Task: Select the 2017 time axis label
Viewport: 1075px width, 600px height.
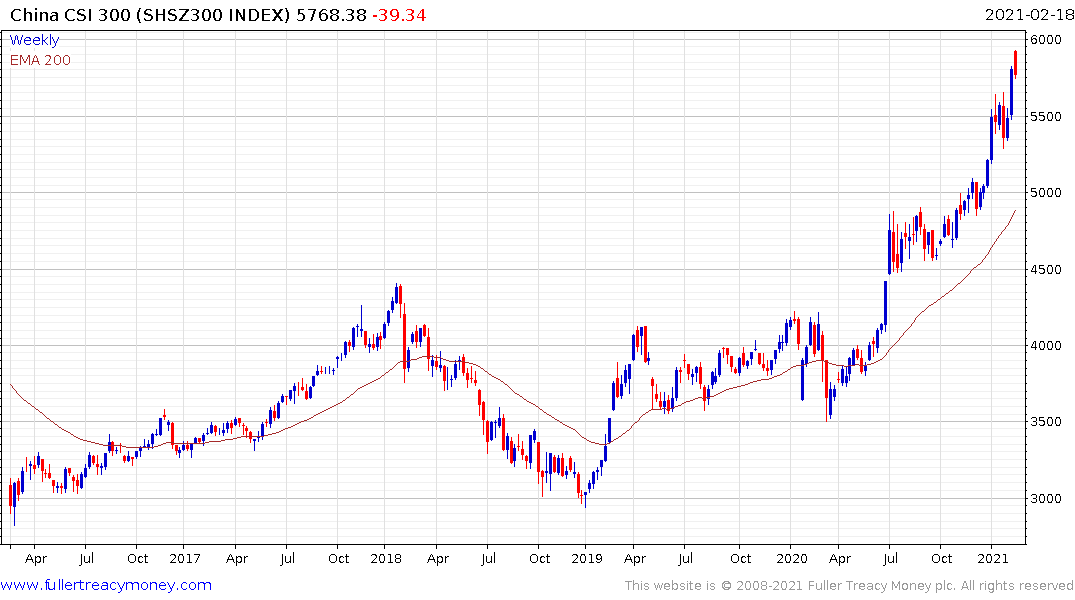Action: coord(185,558)
